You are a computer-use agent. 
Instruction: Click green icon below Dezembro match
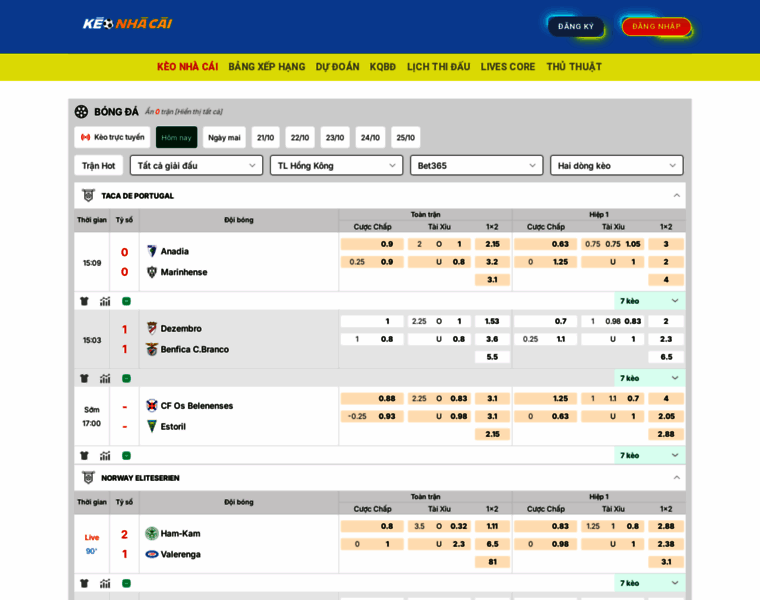click(126, 378)
